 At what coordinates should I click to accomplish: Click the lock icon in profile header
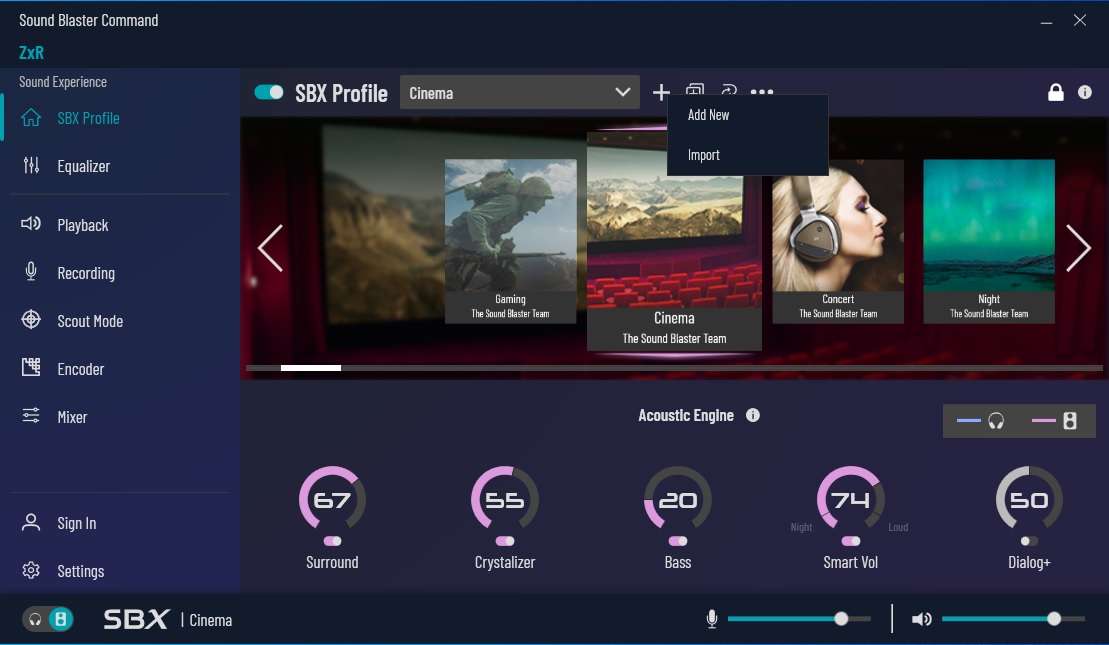point(1055,92)
